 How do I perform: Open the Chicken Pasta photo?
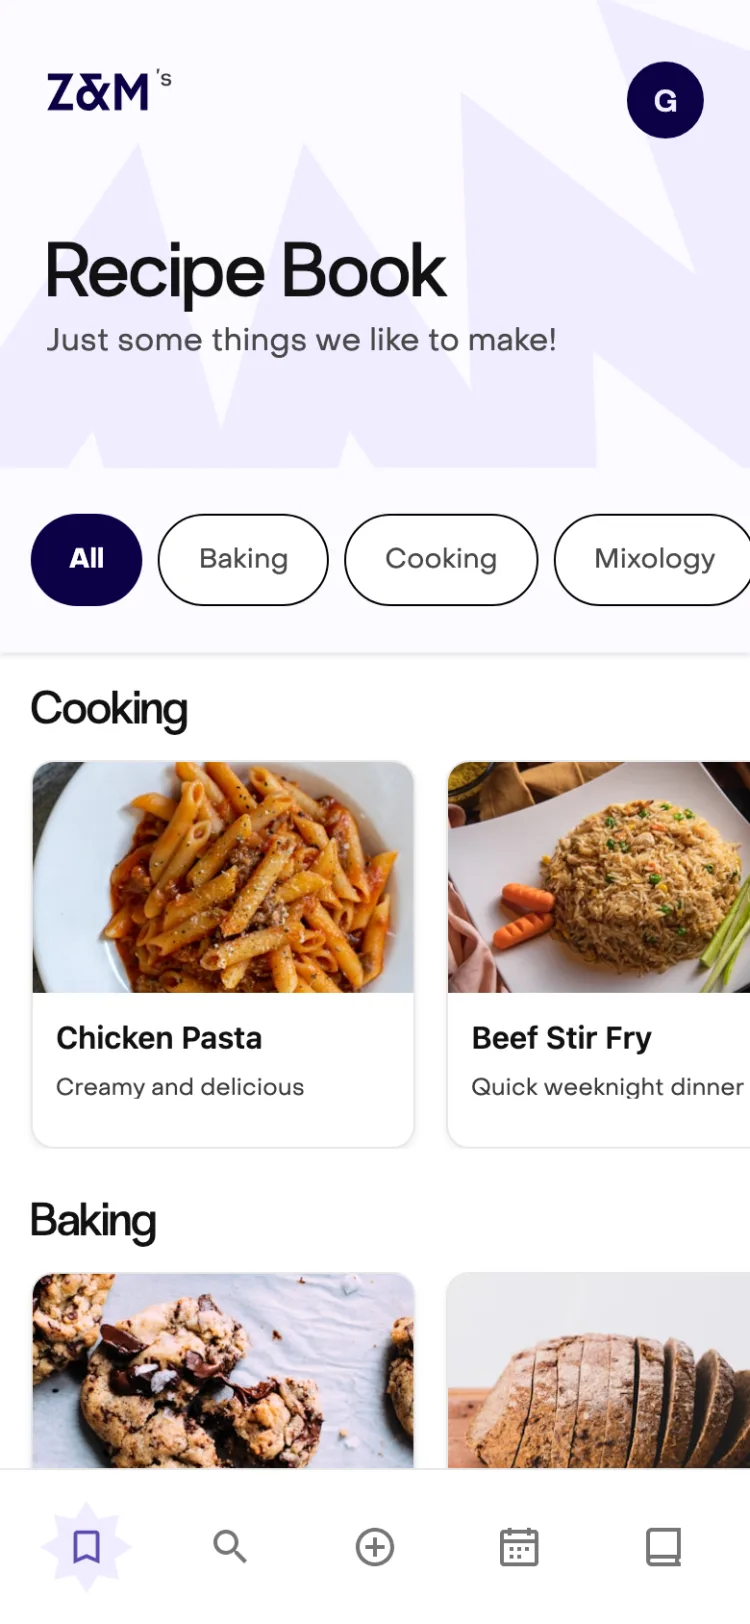pyautogui.click(x=223, y=877)
